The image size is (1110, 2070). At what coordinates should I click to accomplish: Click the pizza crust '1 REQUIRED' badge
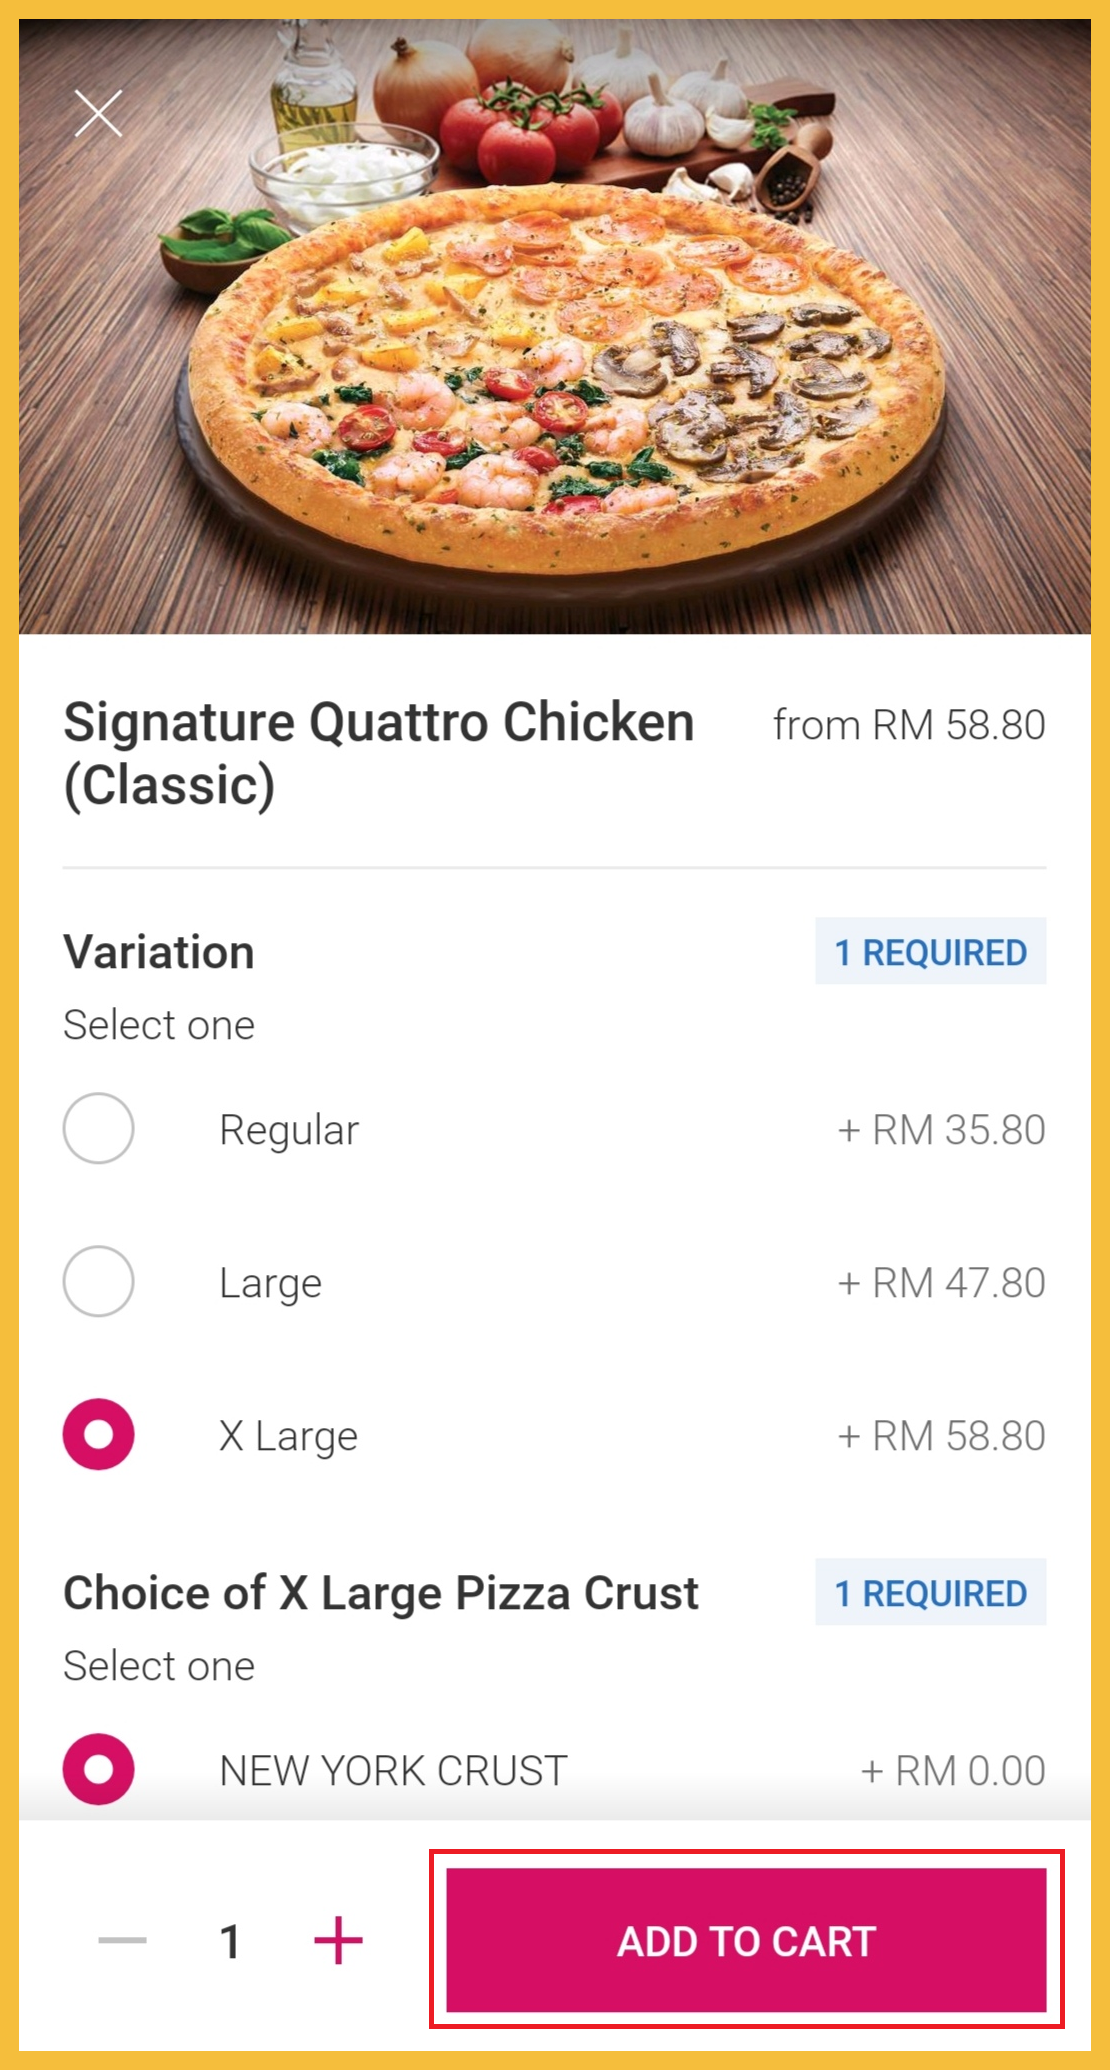930,1592
